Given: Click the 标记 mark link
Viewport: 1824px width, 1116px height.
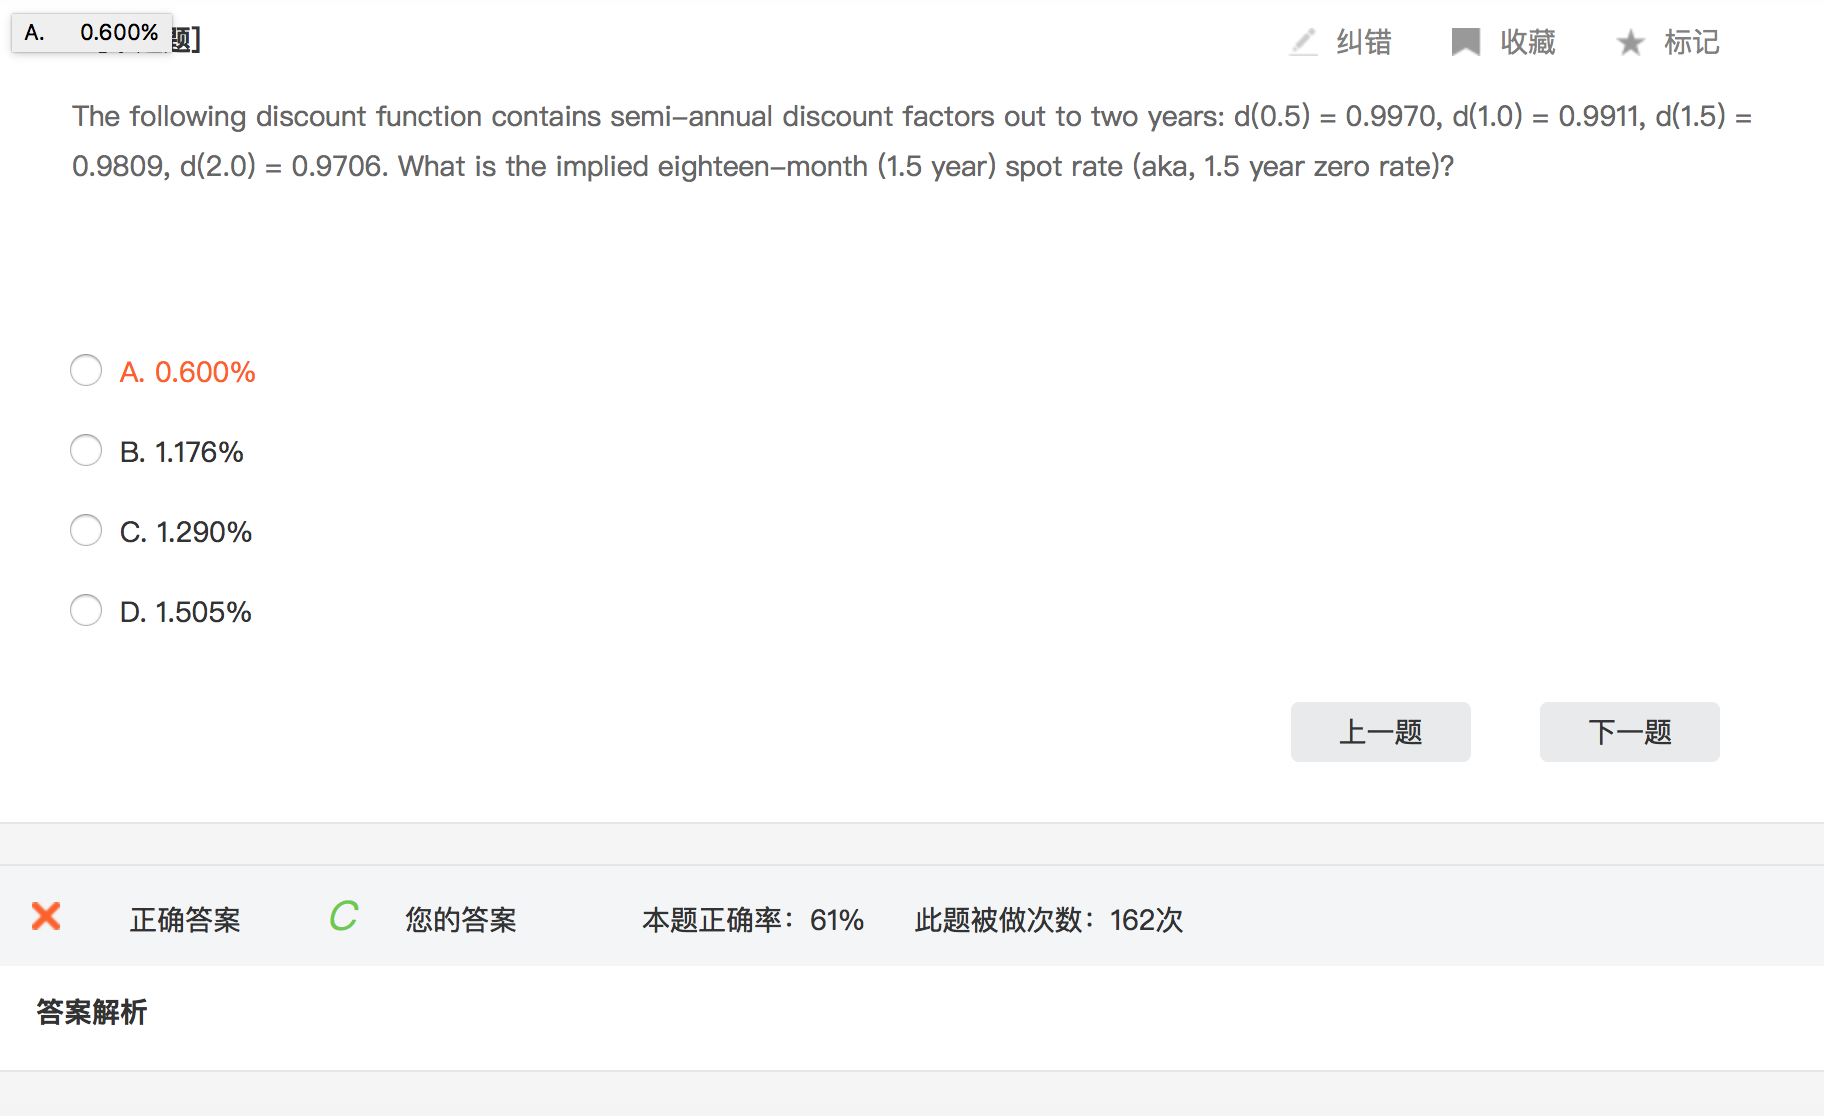Looking at the screenshot, I should (1691, 42).
